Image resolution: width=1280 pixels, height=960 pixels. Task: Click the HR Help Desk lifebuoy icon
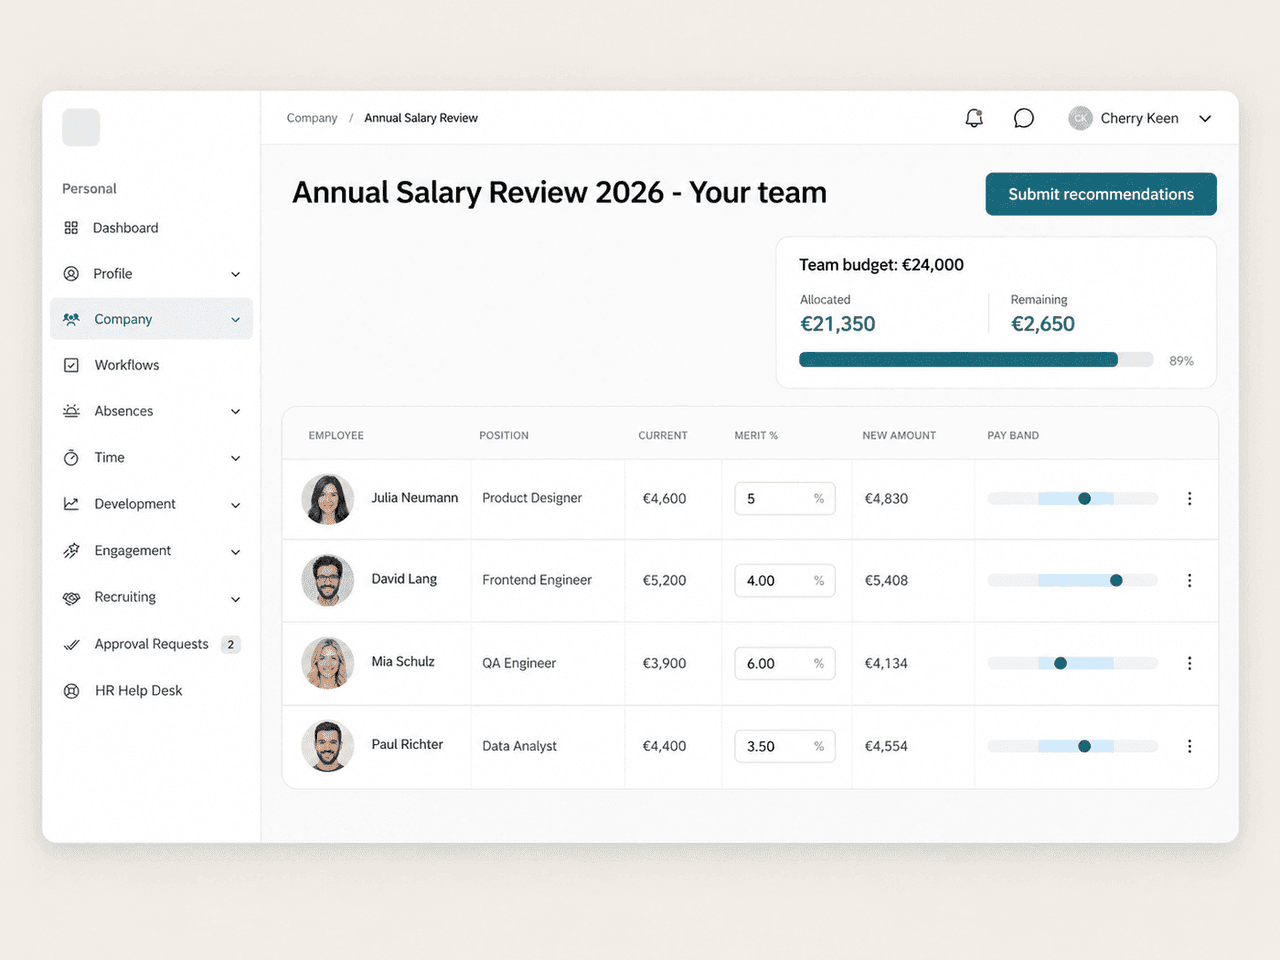(x=71, y=691)
